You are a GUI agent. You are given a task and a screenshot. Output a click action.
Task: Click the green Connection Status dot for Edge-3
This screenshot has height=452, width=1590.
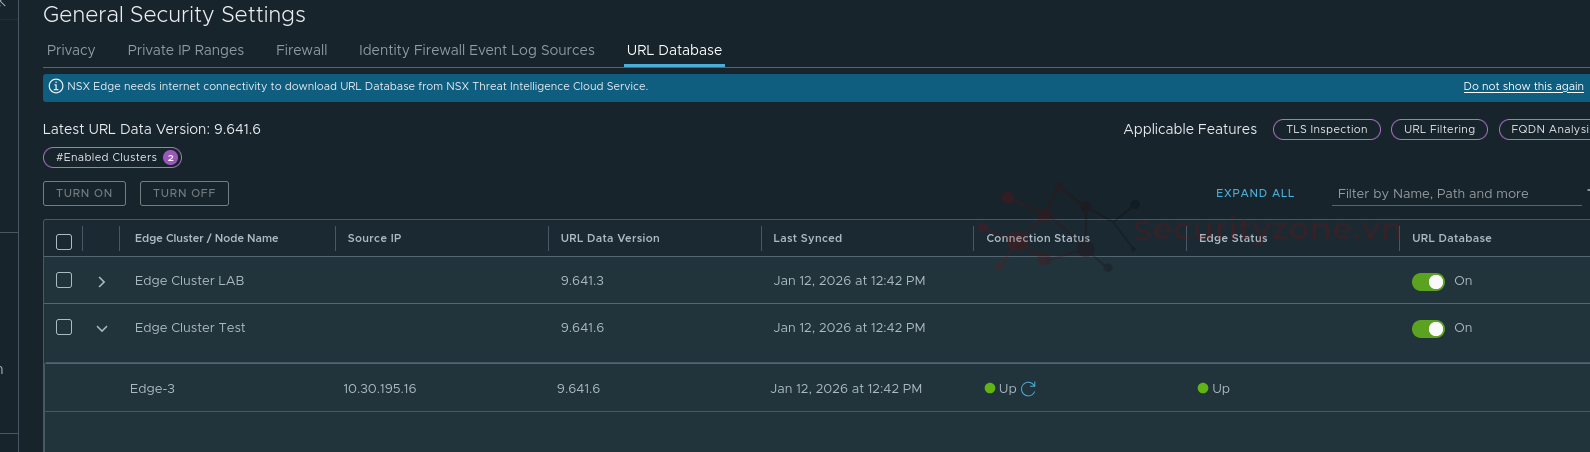[x=990, y=389]
